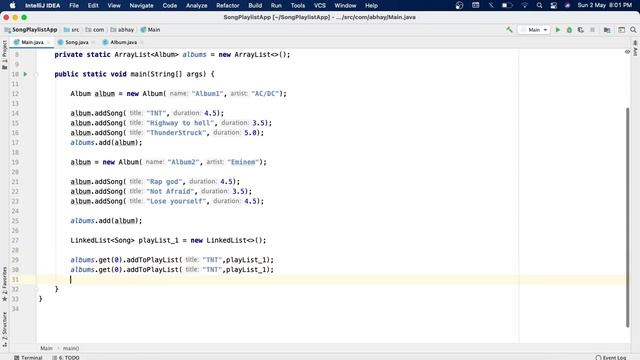Open the Help menu

pyautogui.click(x=371, y=6)
